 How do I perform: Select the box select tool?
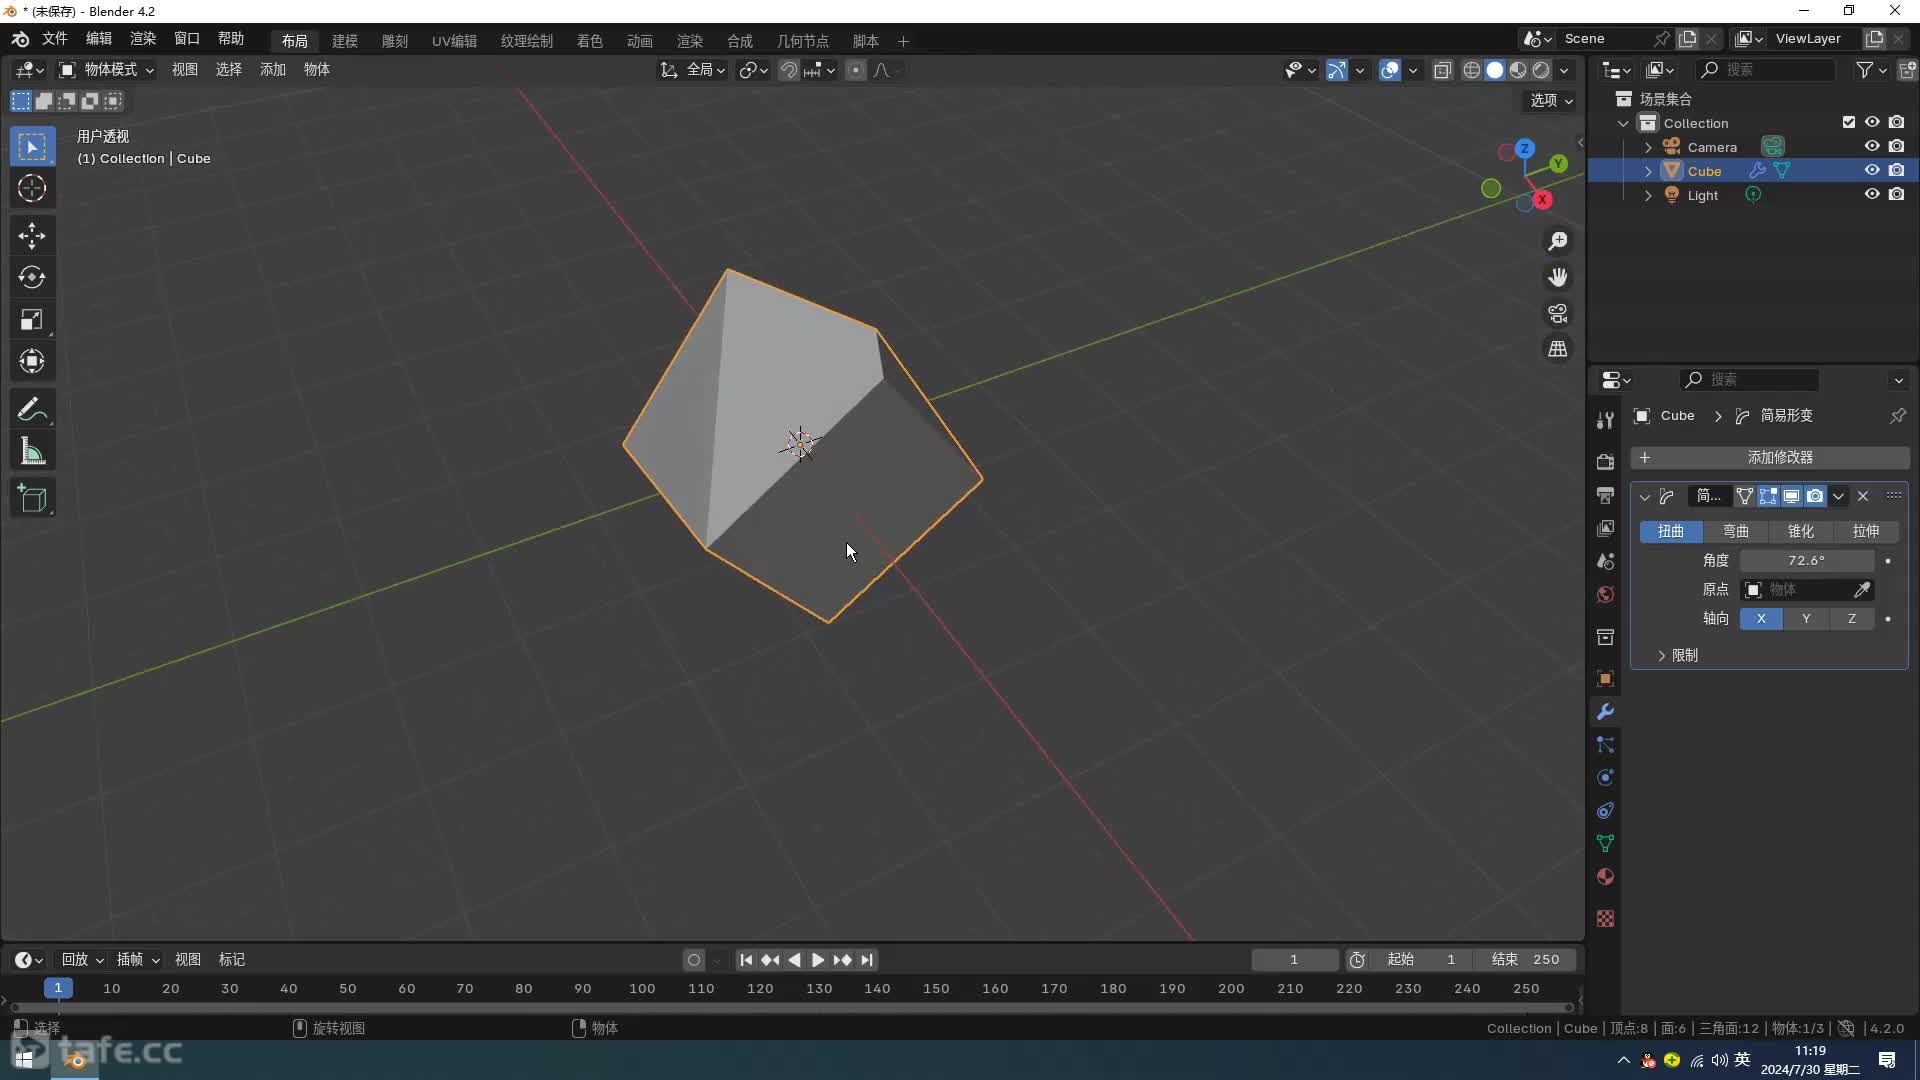coord(32,147)
